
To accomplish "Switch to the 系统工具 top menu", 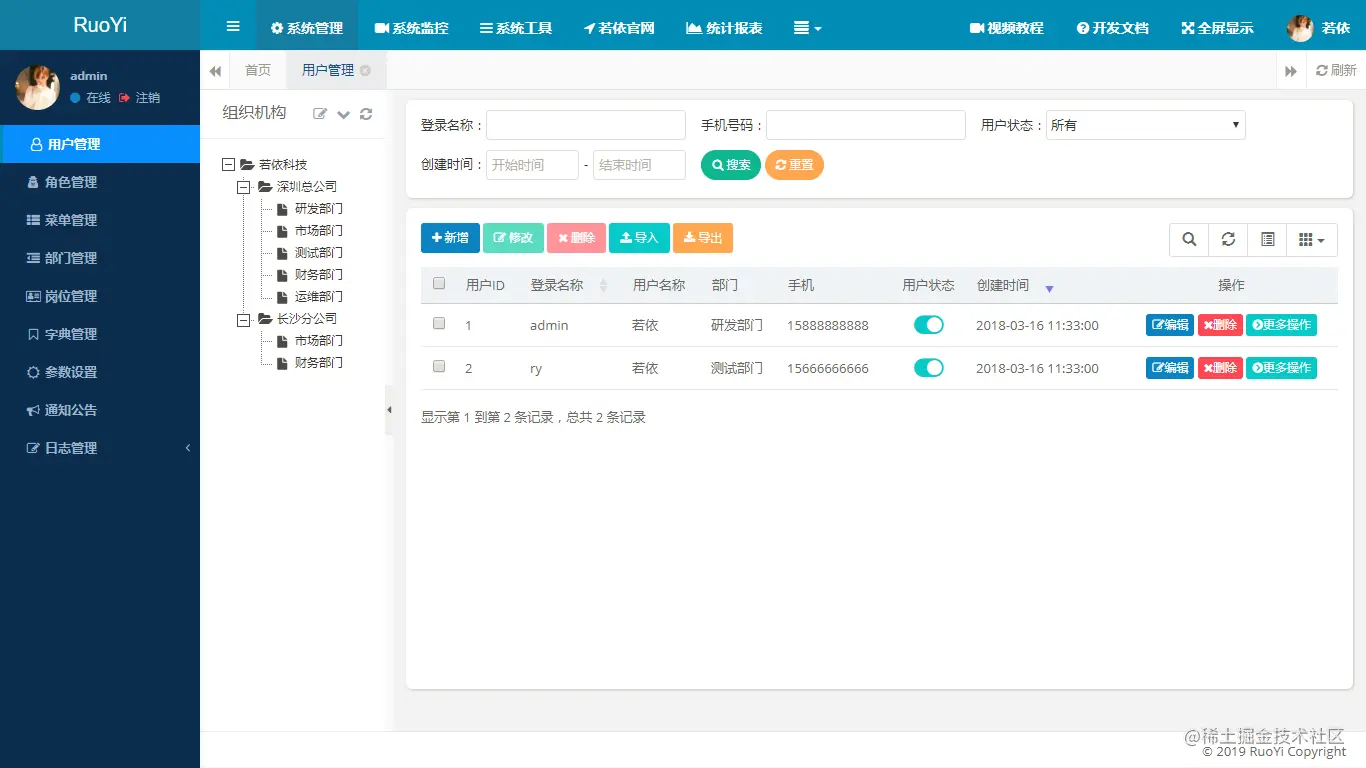I will [x=516, y=28].
